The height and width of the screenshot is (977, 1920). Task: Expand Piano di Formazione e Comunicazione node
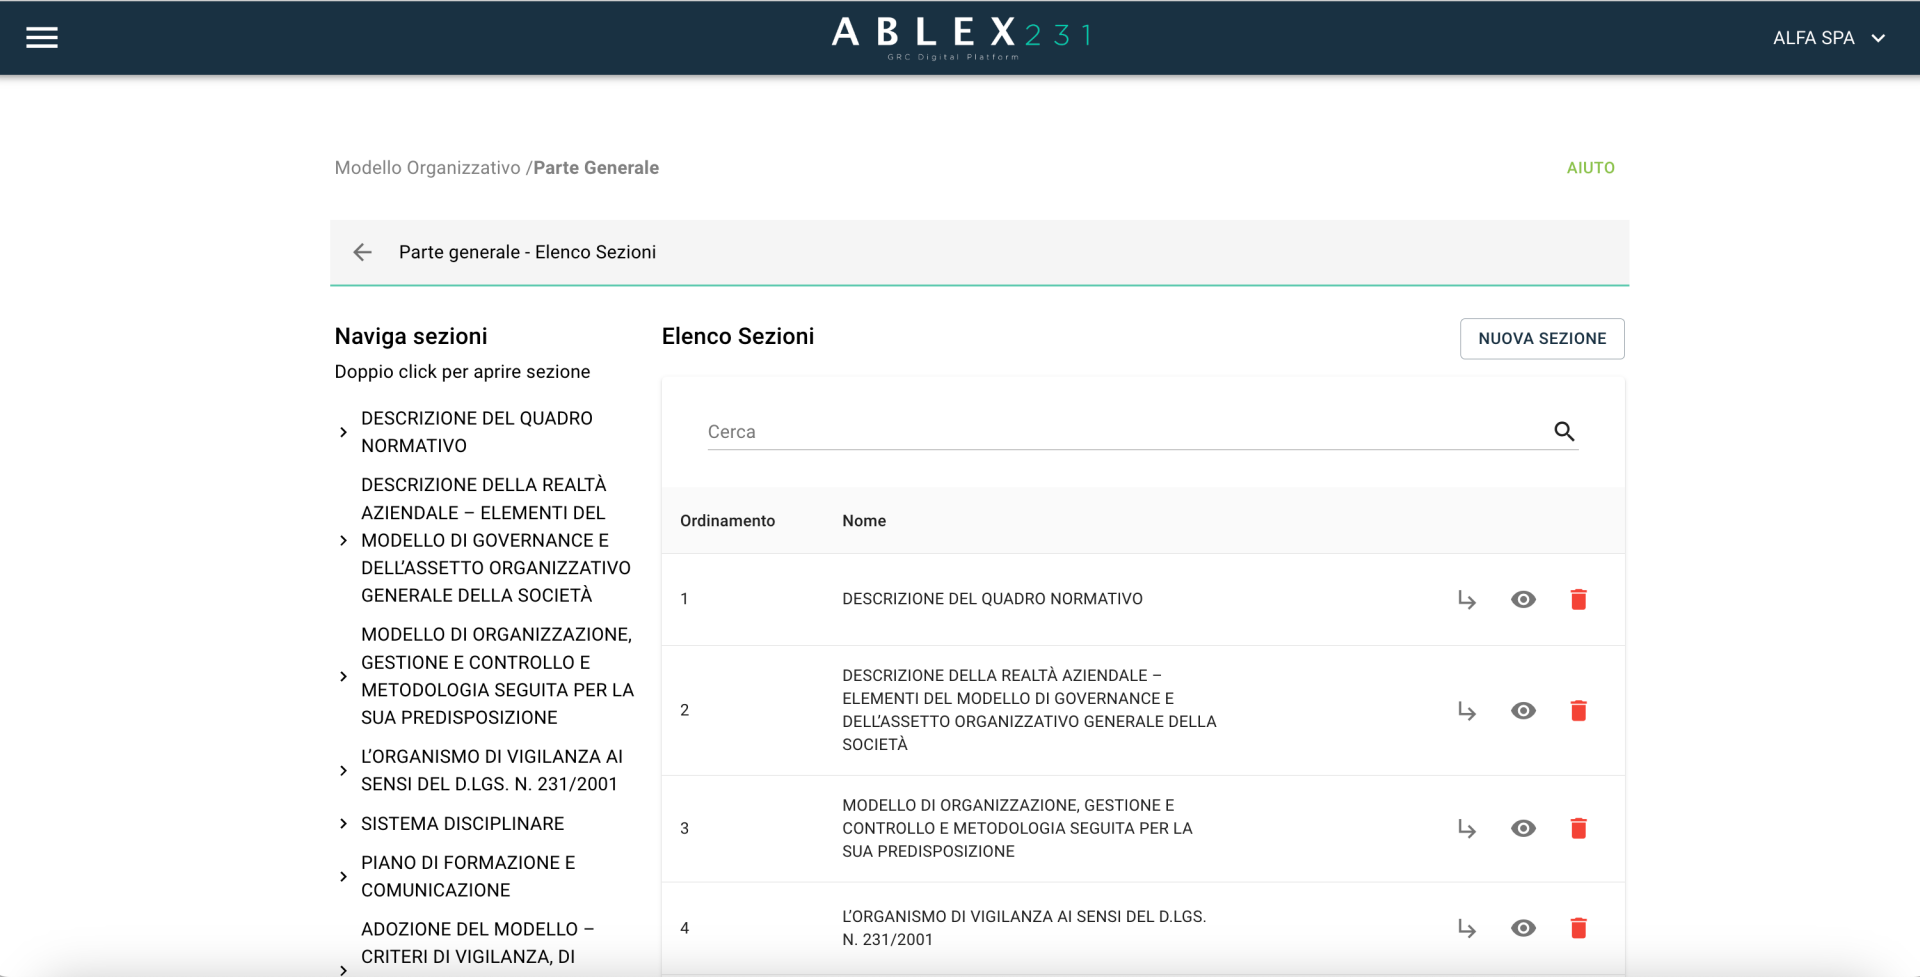click(343, 877)
